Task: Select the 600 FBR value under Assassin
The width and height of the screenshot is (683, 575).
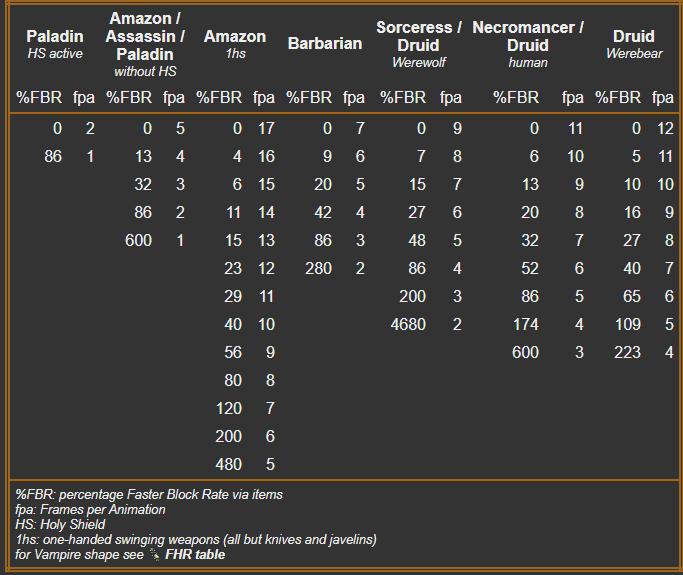Action: point(138,240)
